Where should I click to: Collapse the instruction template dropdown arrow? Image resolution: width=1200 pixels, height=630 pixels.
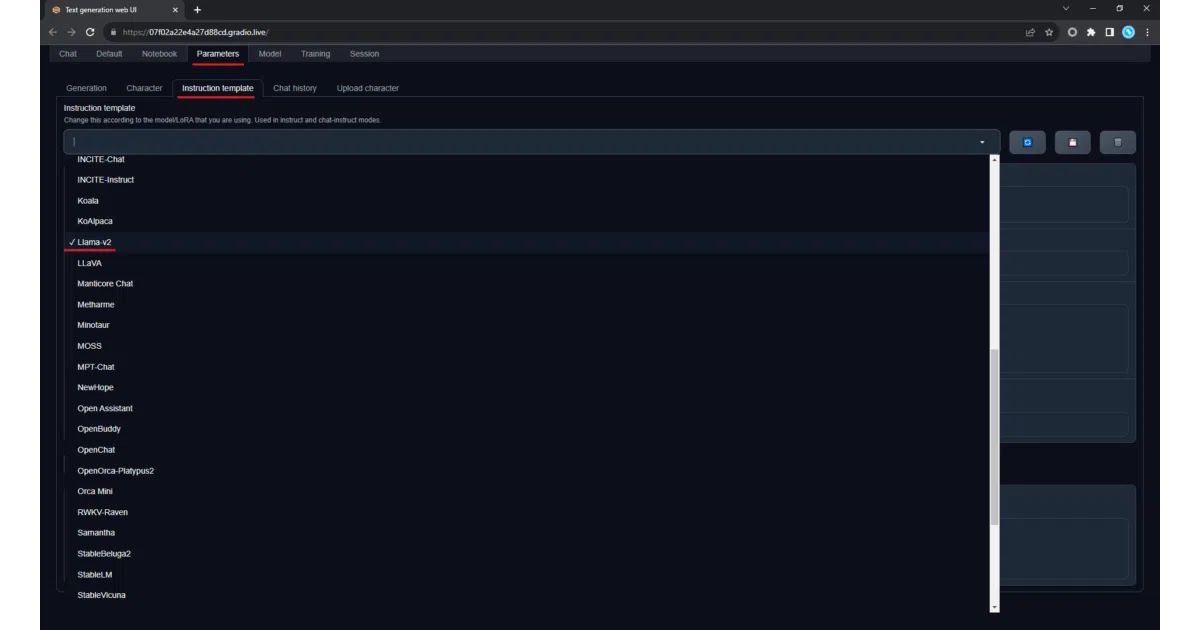pyautogui.click(x=982, y=142)
